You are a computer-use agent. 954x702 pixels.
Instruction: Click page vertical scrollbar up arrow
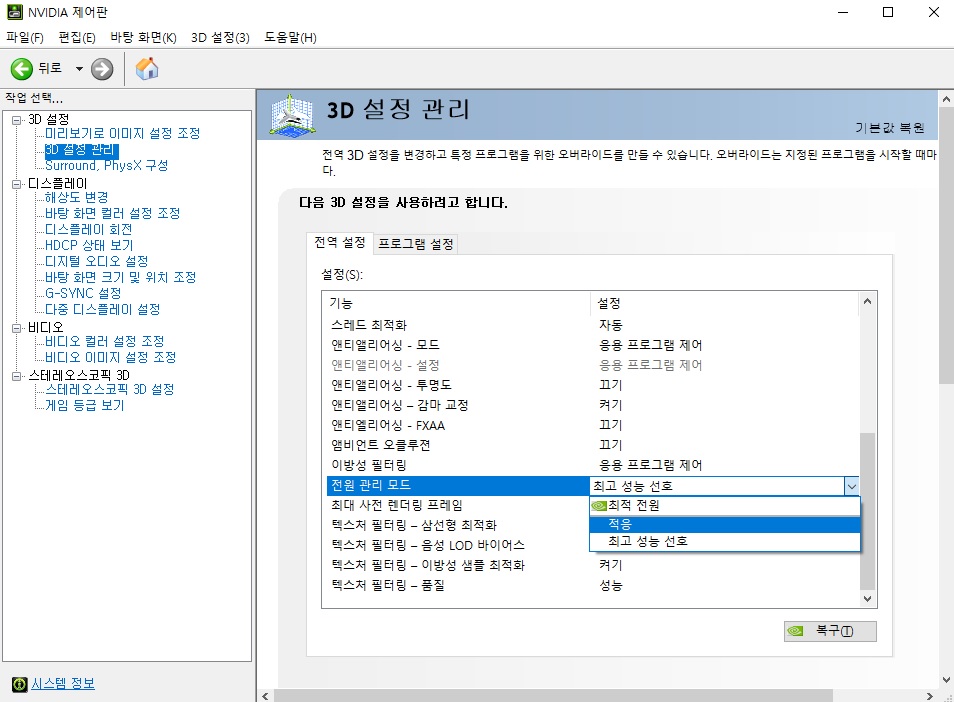tap(946, 98)
